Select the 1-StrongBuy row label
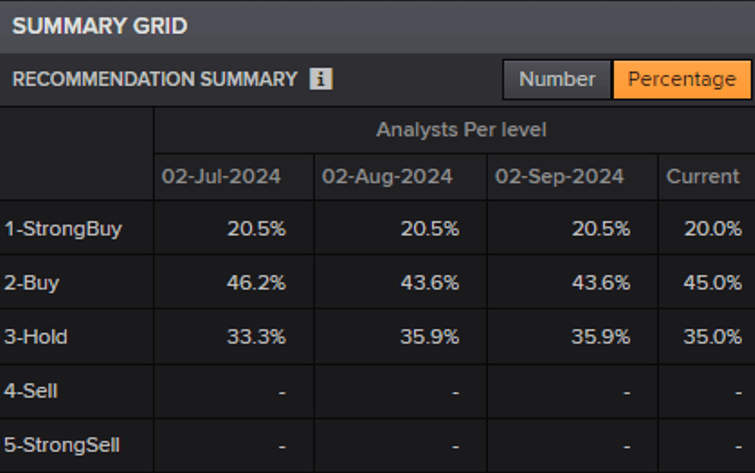The width and height of the screenshot is (755, 473). pyautogui.click(x=63, y=228)
